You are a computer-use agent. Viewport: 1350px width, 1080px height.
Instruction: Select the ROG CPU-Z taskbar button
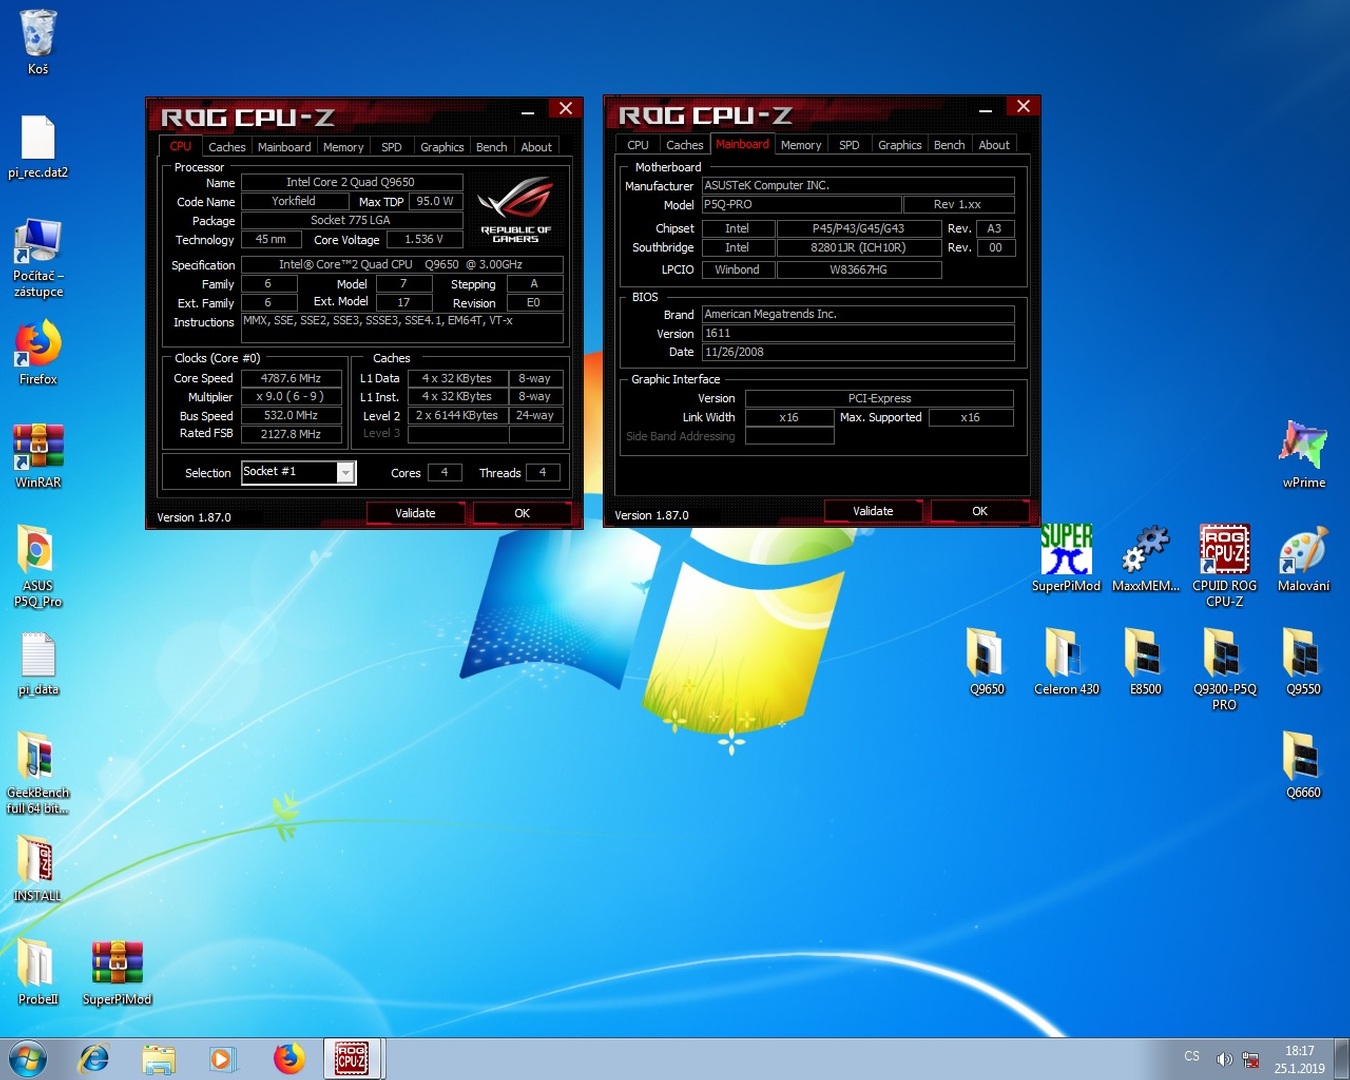point(351,1059)
